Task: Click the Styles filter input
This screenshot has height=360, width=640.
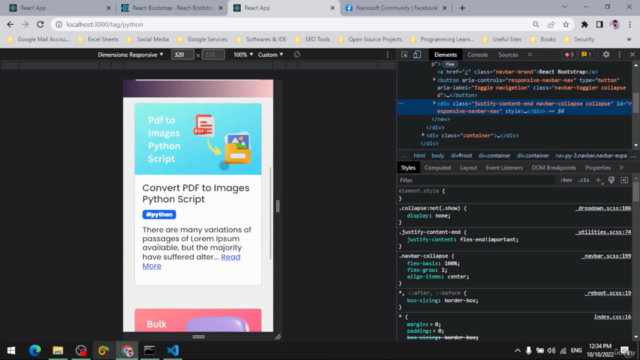Action: (x=476, y=180)
